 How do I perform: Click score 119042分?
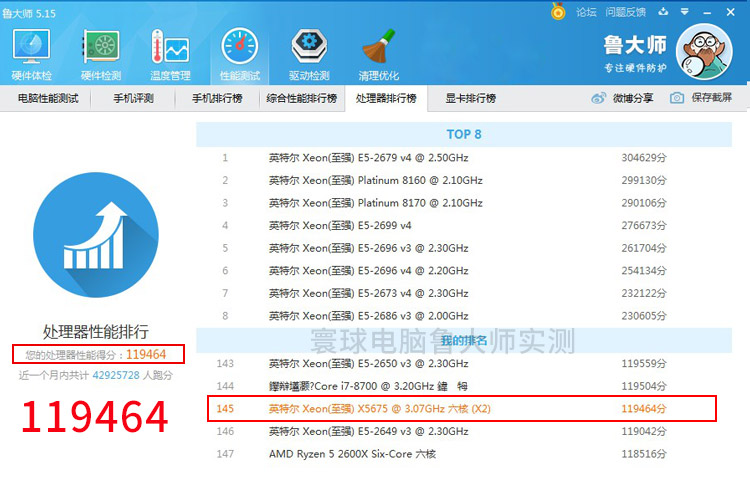coord(644,431)
